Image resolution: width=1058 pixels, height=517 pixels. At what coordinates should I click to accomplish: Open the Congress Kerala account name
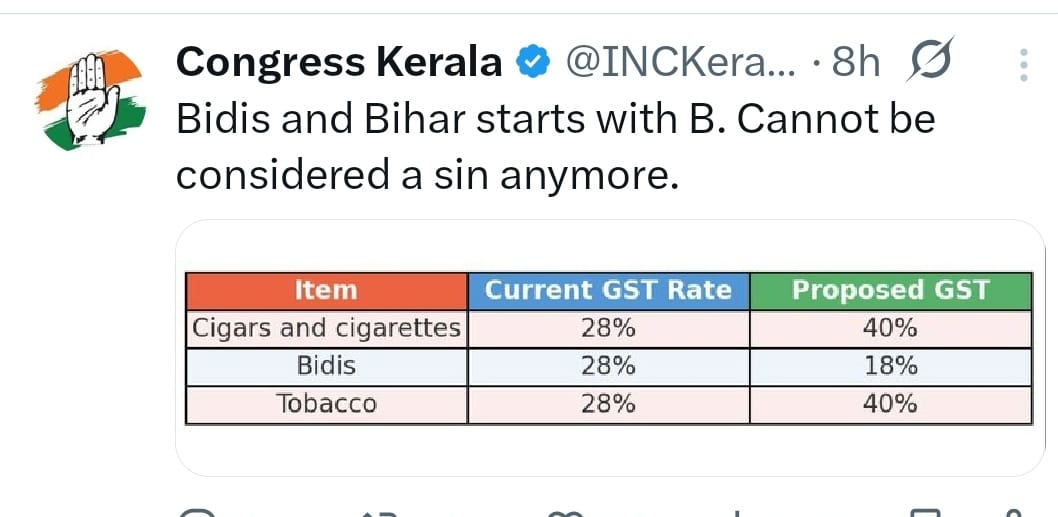click(x=339, y=63)
